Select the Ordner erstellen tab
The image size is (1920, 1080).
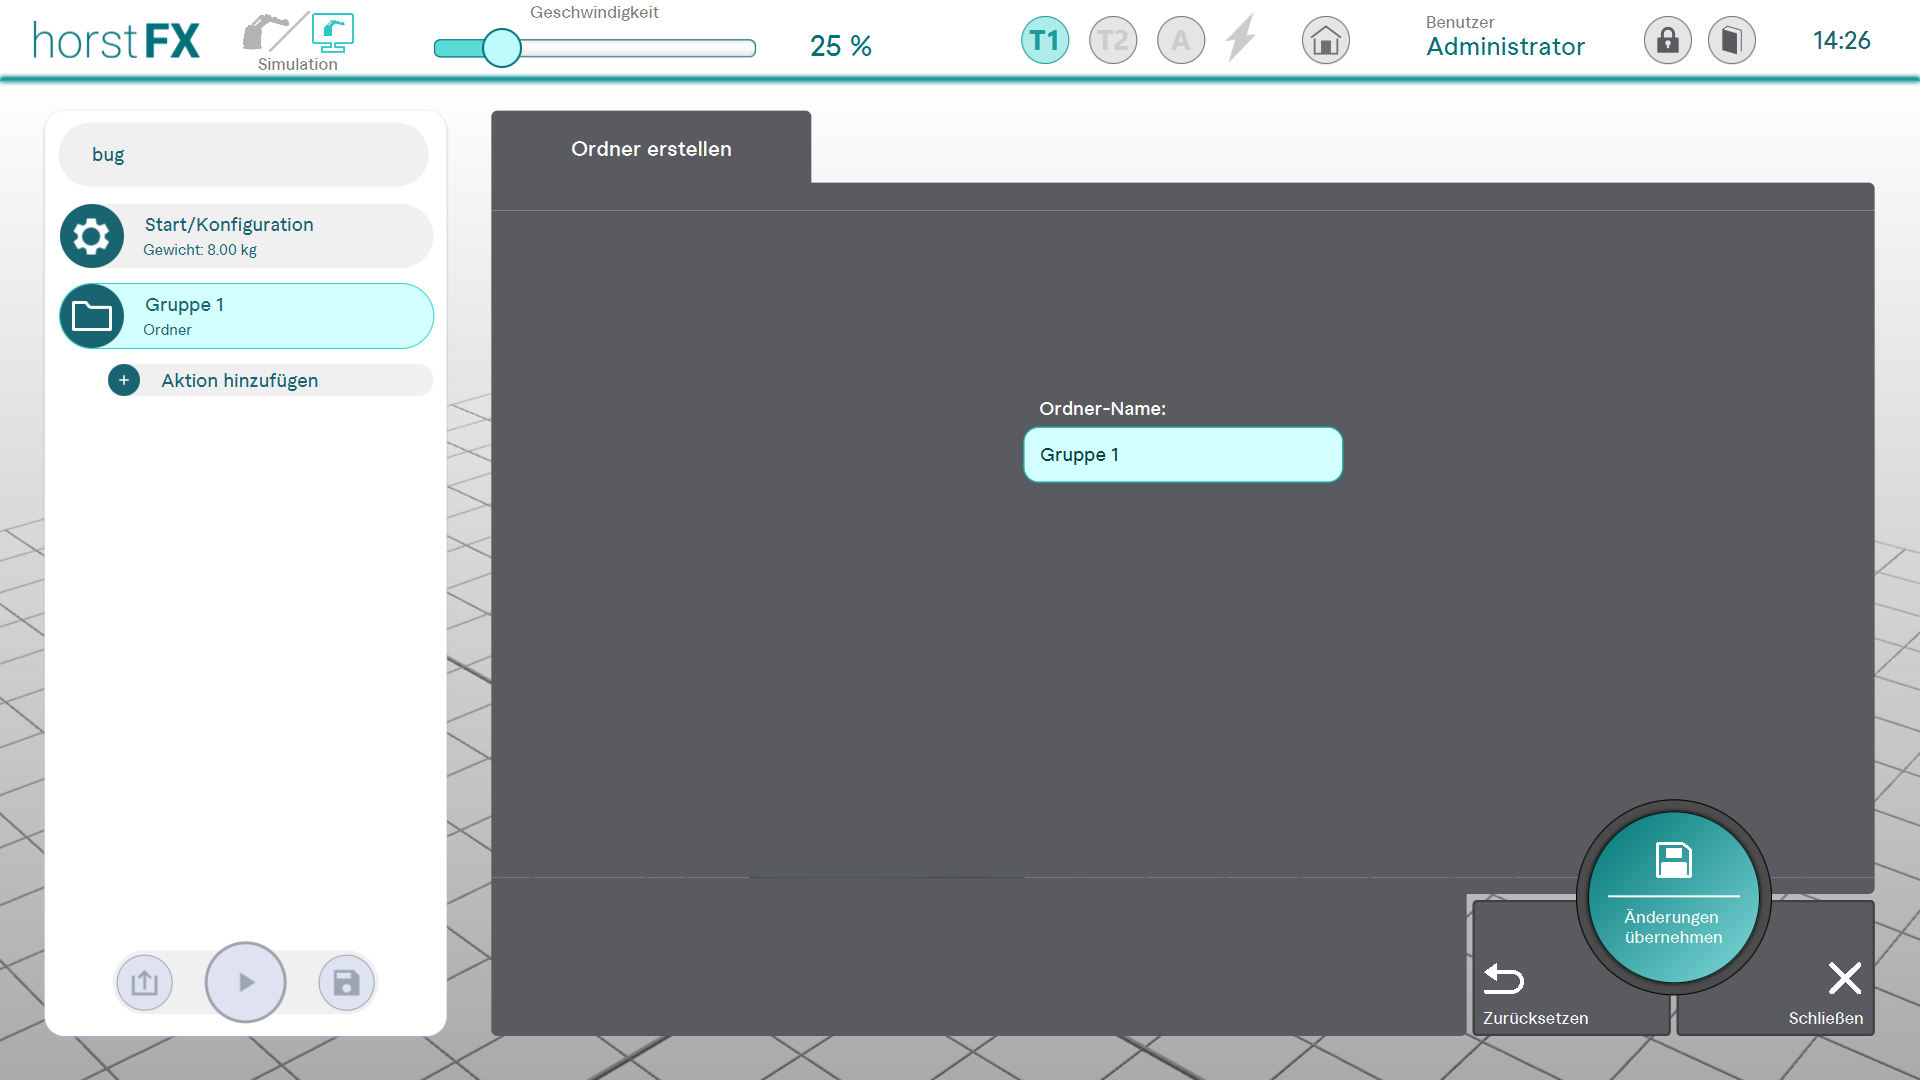coord(651,149)
